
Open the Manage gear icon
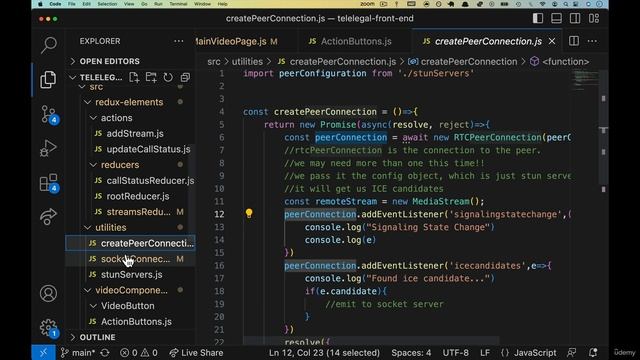tap(49, 327)
